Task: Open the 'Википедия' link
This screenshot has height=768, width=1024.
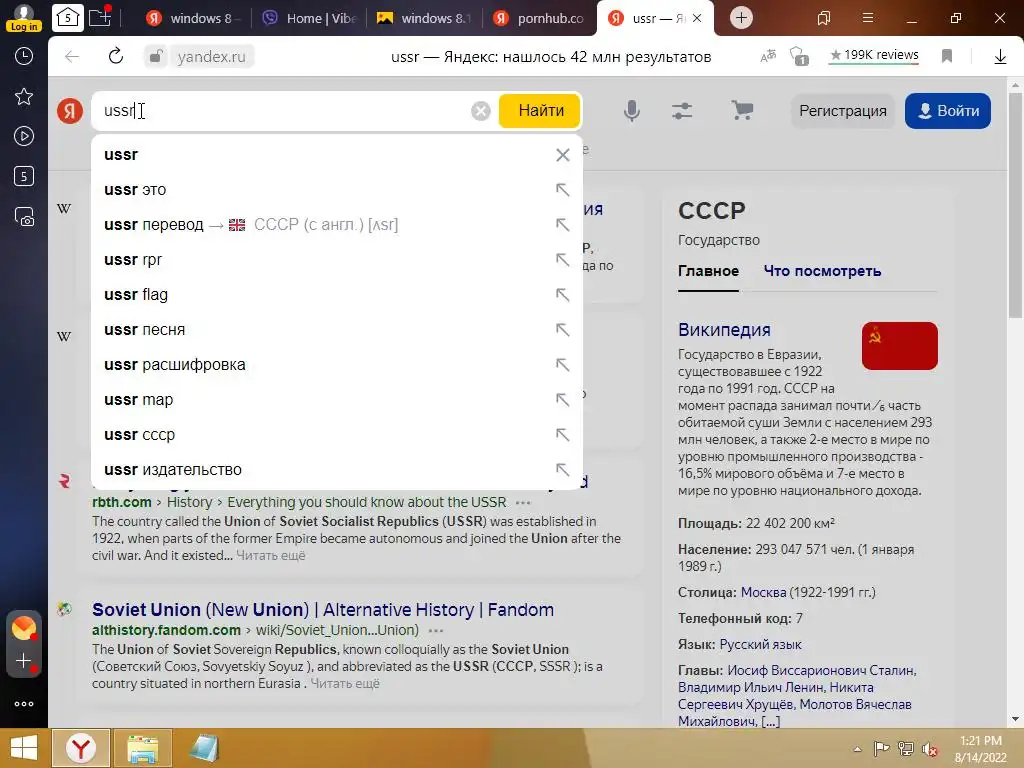Action: pyautogui.click(x=724, y=330)
